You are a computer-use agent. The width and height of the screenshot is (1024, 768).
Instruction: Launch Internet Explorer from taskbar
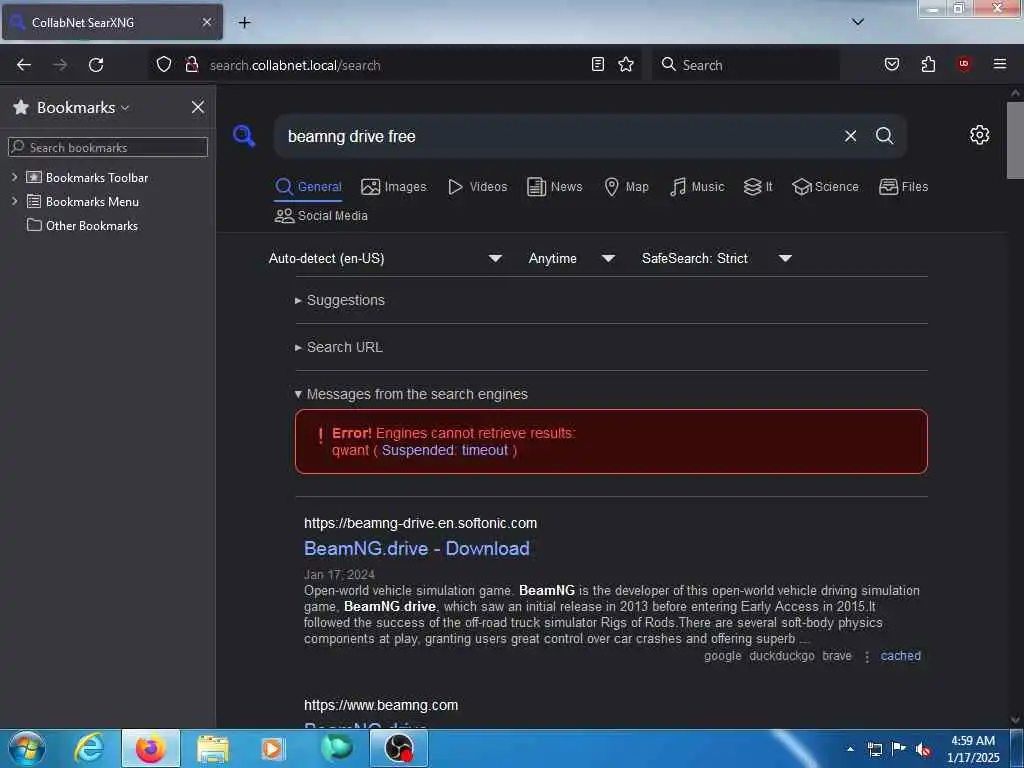click(x=89, y=748)
